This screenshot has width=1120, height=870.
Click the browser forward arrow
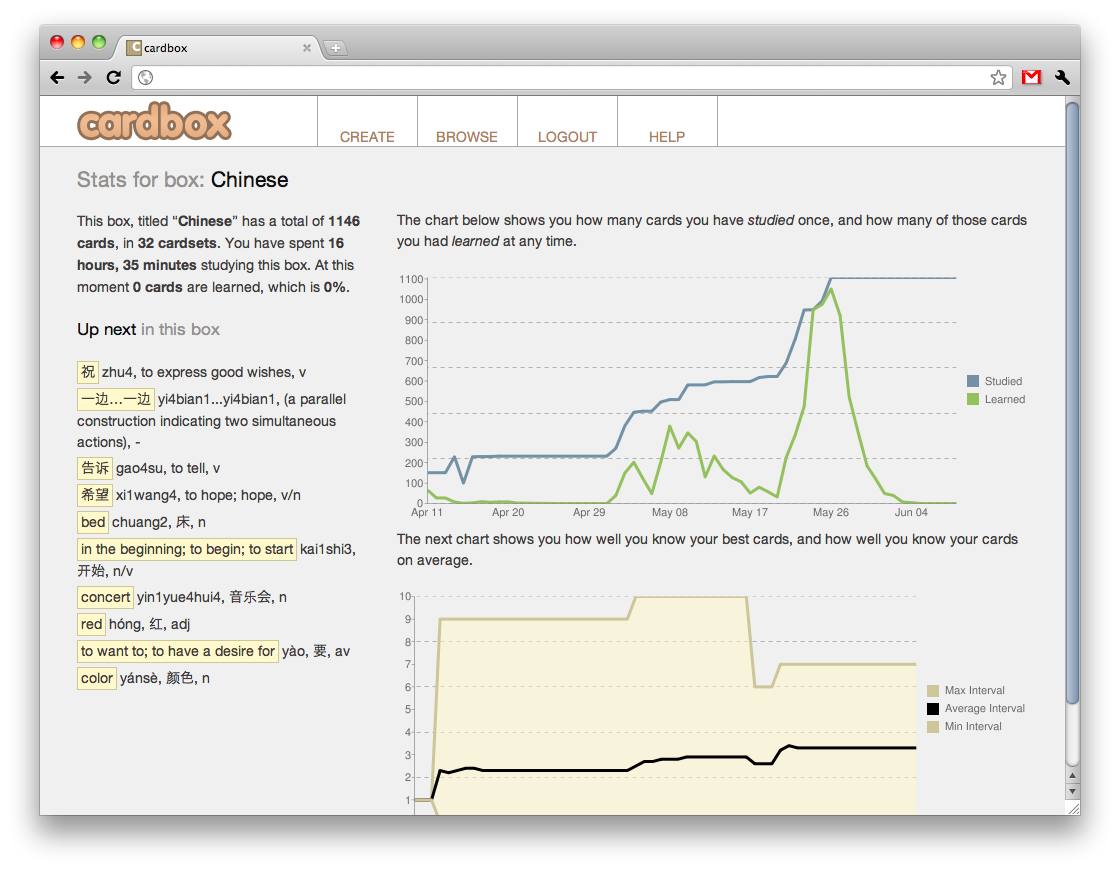click(85, 77)
